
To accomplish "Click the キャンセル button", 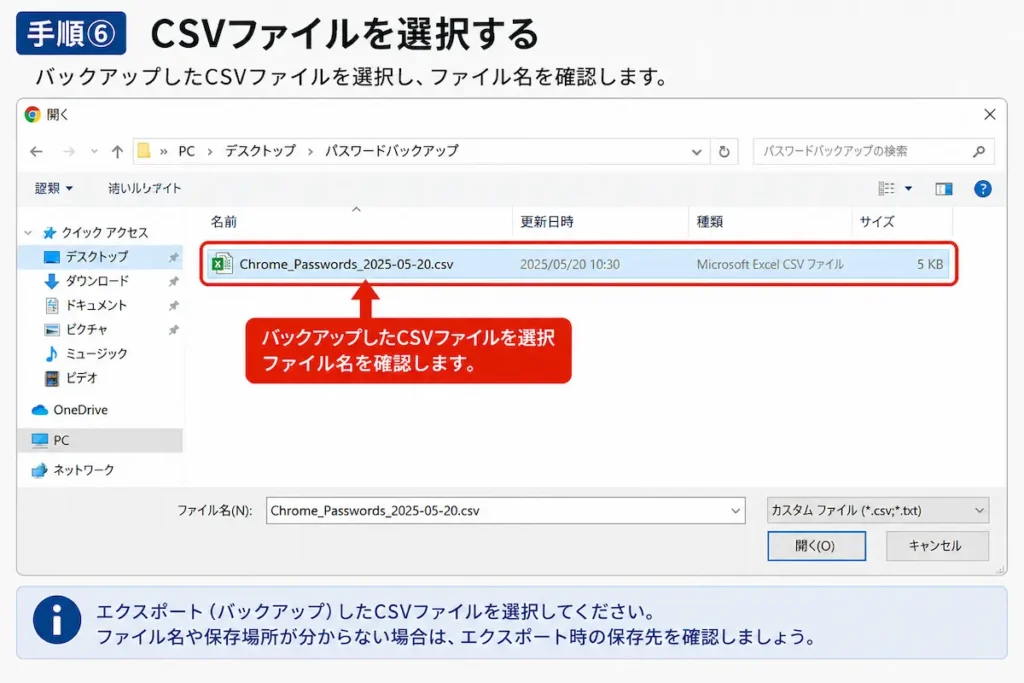I will click(937, 546).
